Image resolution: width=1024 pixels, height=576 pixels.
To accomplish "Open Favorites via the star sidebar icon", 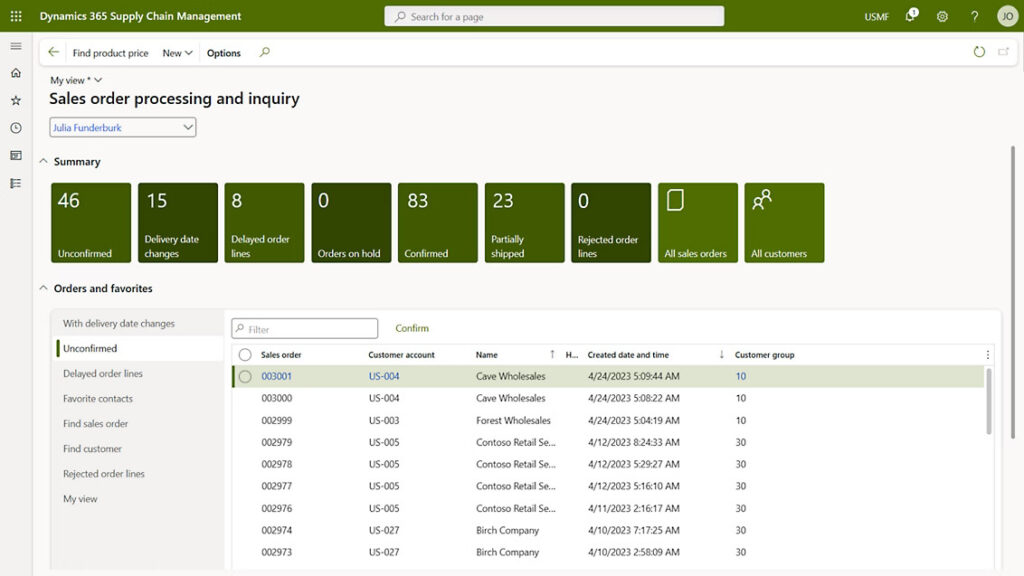I will coord(14,100).
